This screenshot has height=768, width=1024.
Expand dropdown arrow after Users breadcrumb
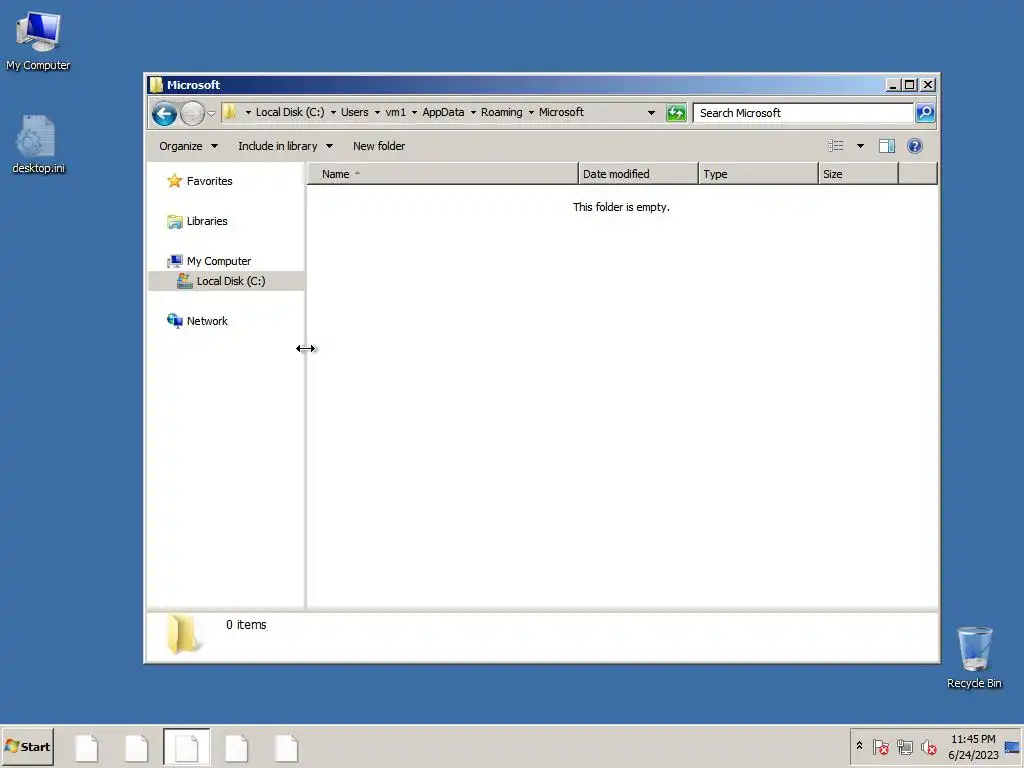point(377,112)
